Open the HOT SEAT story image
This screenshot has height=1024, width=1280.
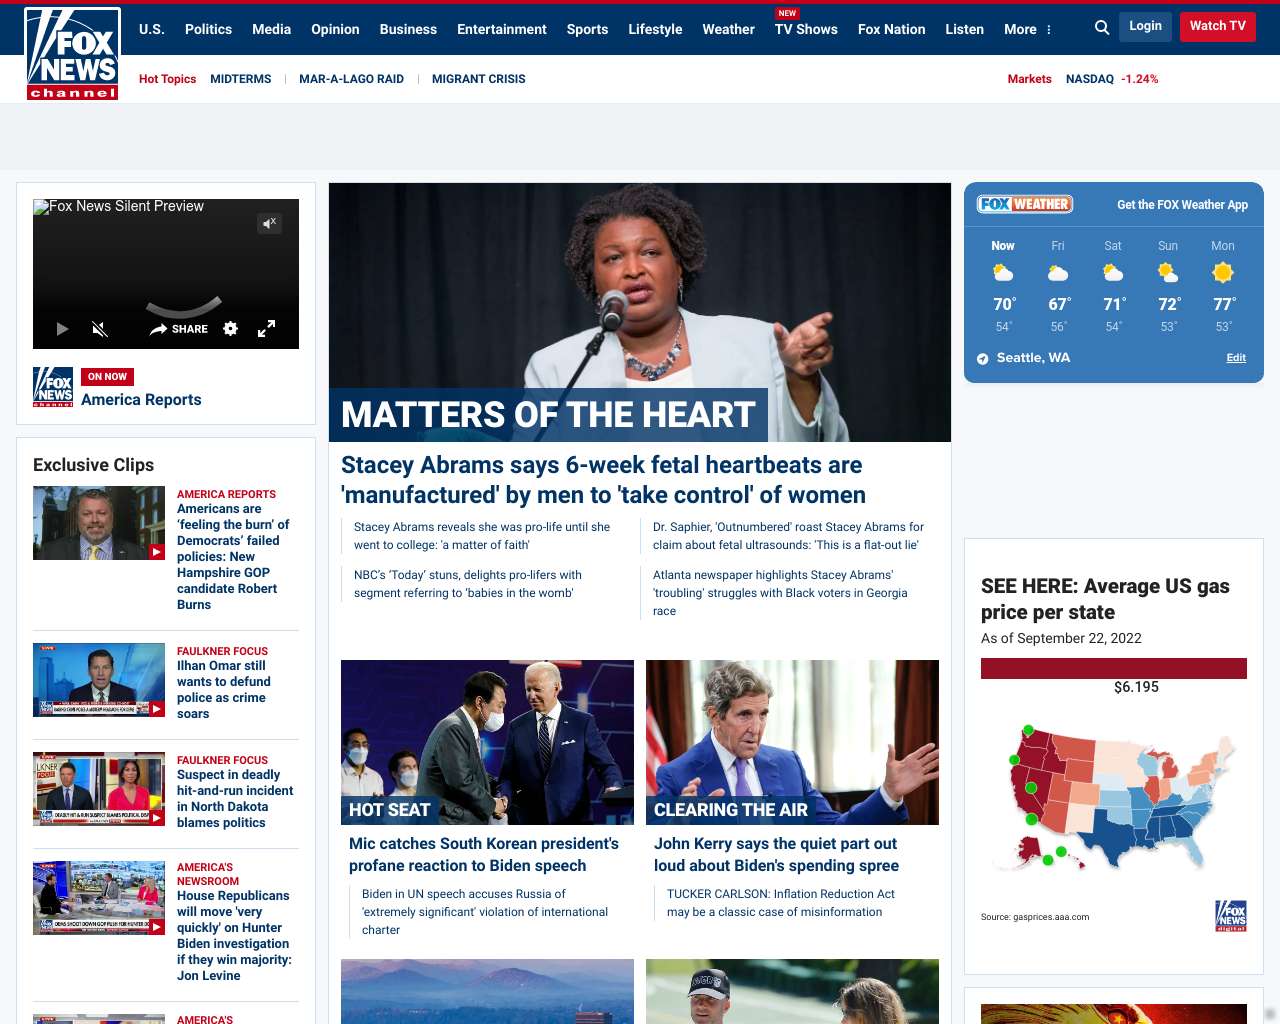point(487,742)
